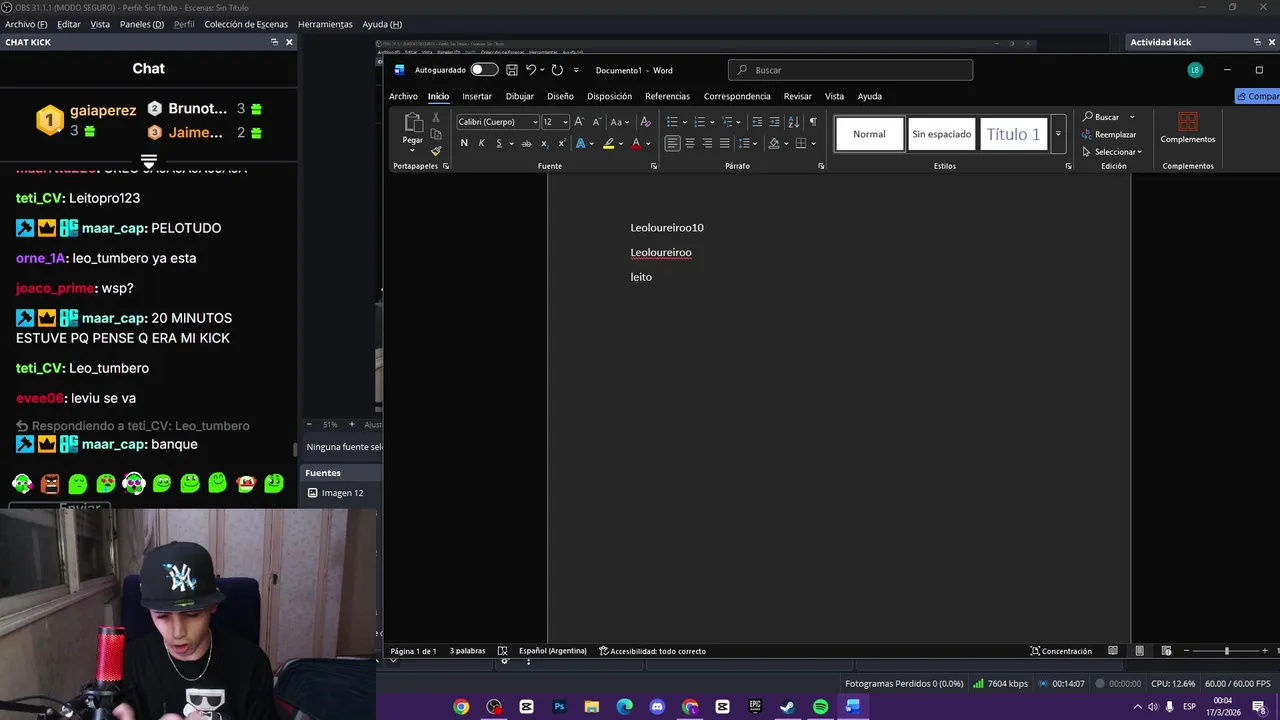Viewport: 1280px width, 720px height.
Task: Open the OBS Herramientas menu
Action: (325, 24)
